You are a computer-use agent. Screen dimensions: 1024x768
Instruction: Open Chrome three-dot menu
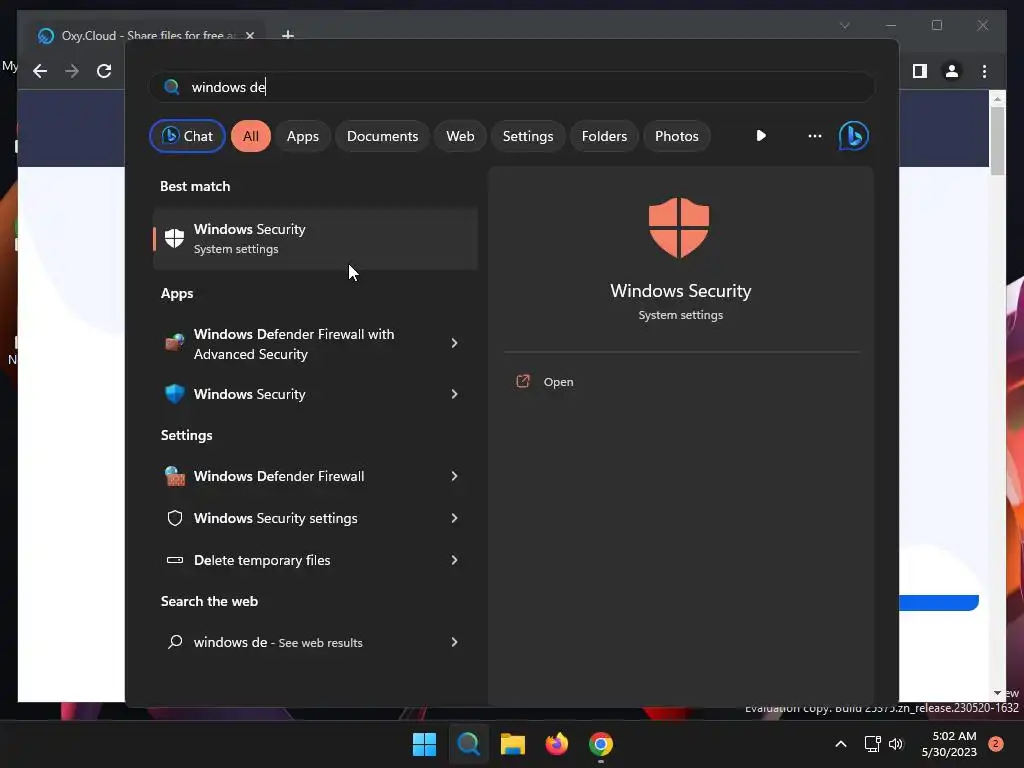point(984,71)
